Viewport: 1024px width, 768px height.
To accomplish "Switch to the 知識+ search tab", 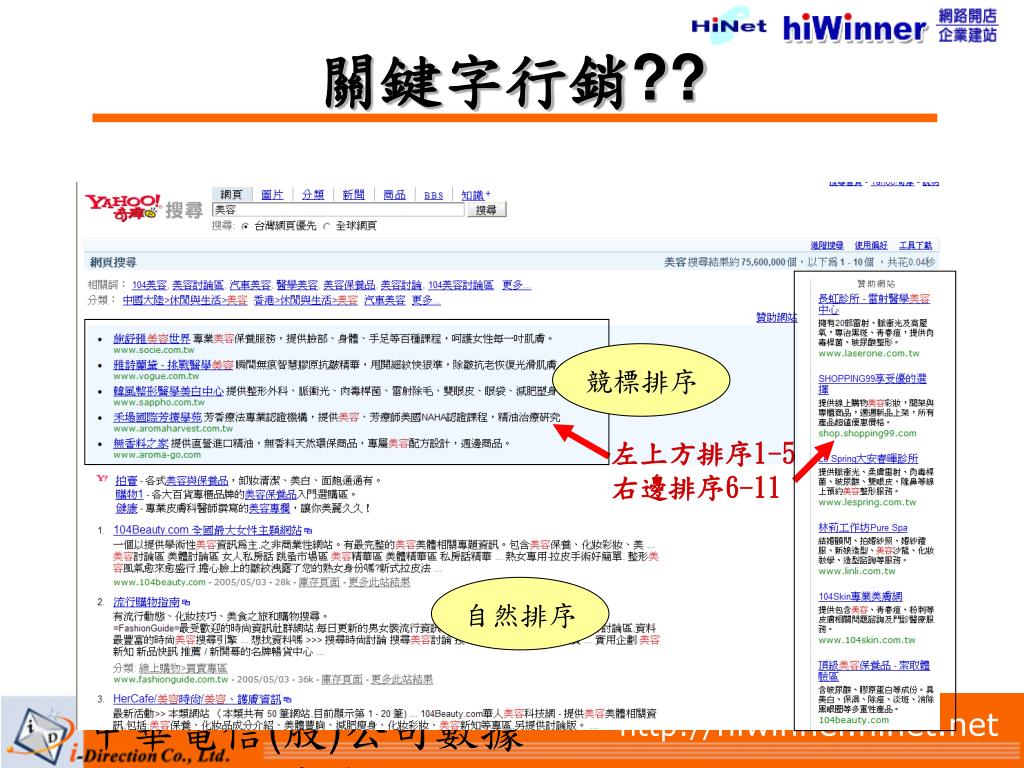I will (x=475, y=195).
